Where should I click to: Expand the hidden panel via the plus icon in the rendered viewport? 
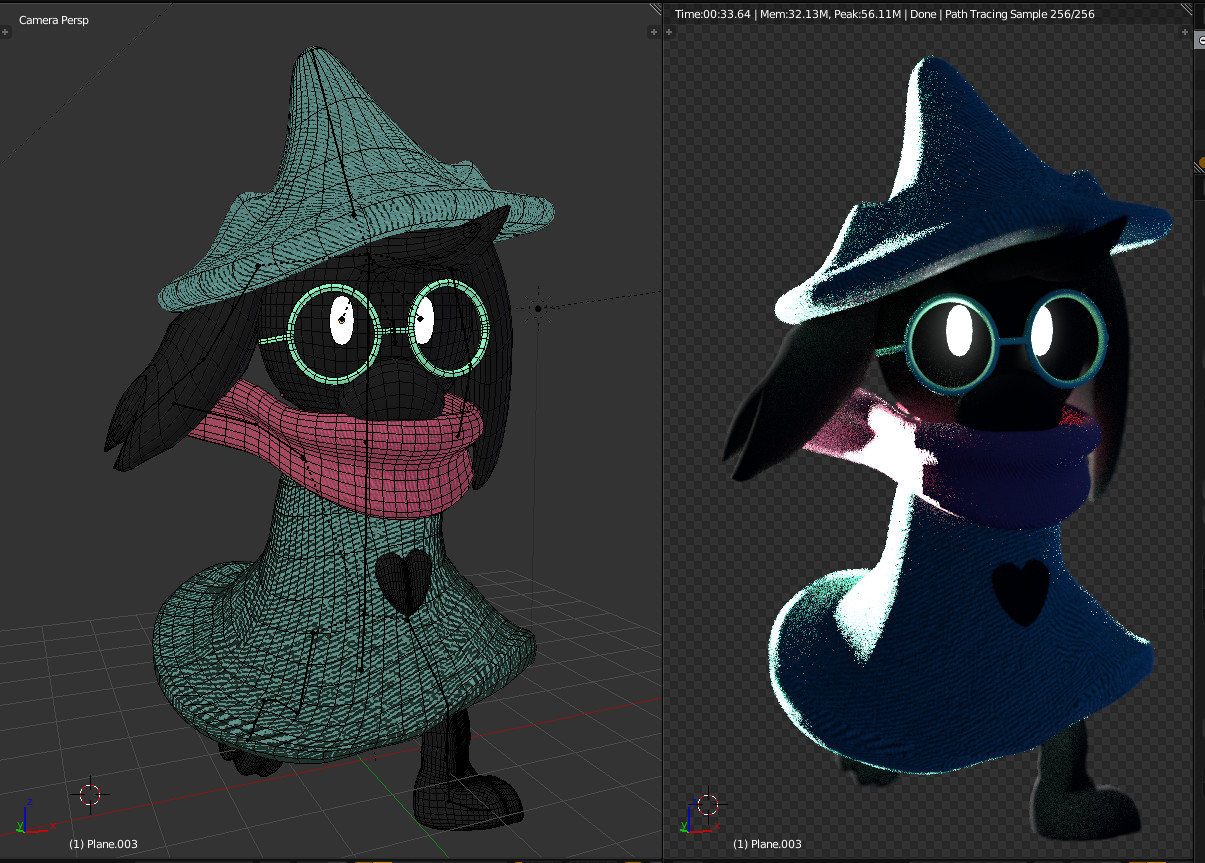coord(668,31)
